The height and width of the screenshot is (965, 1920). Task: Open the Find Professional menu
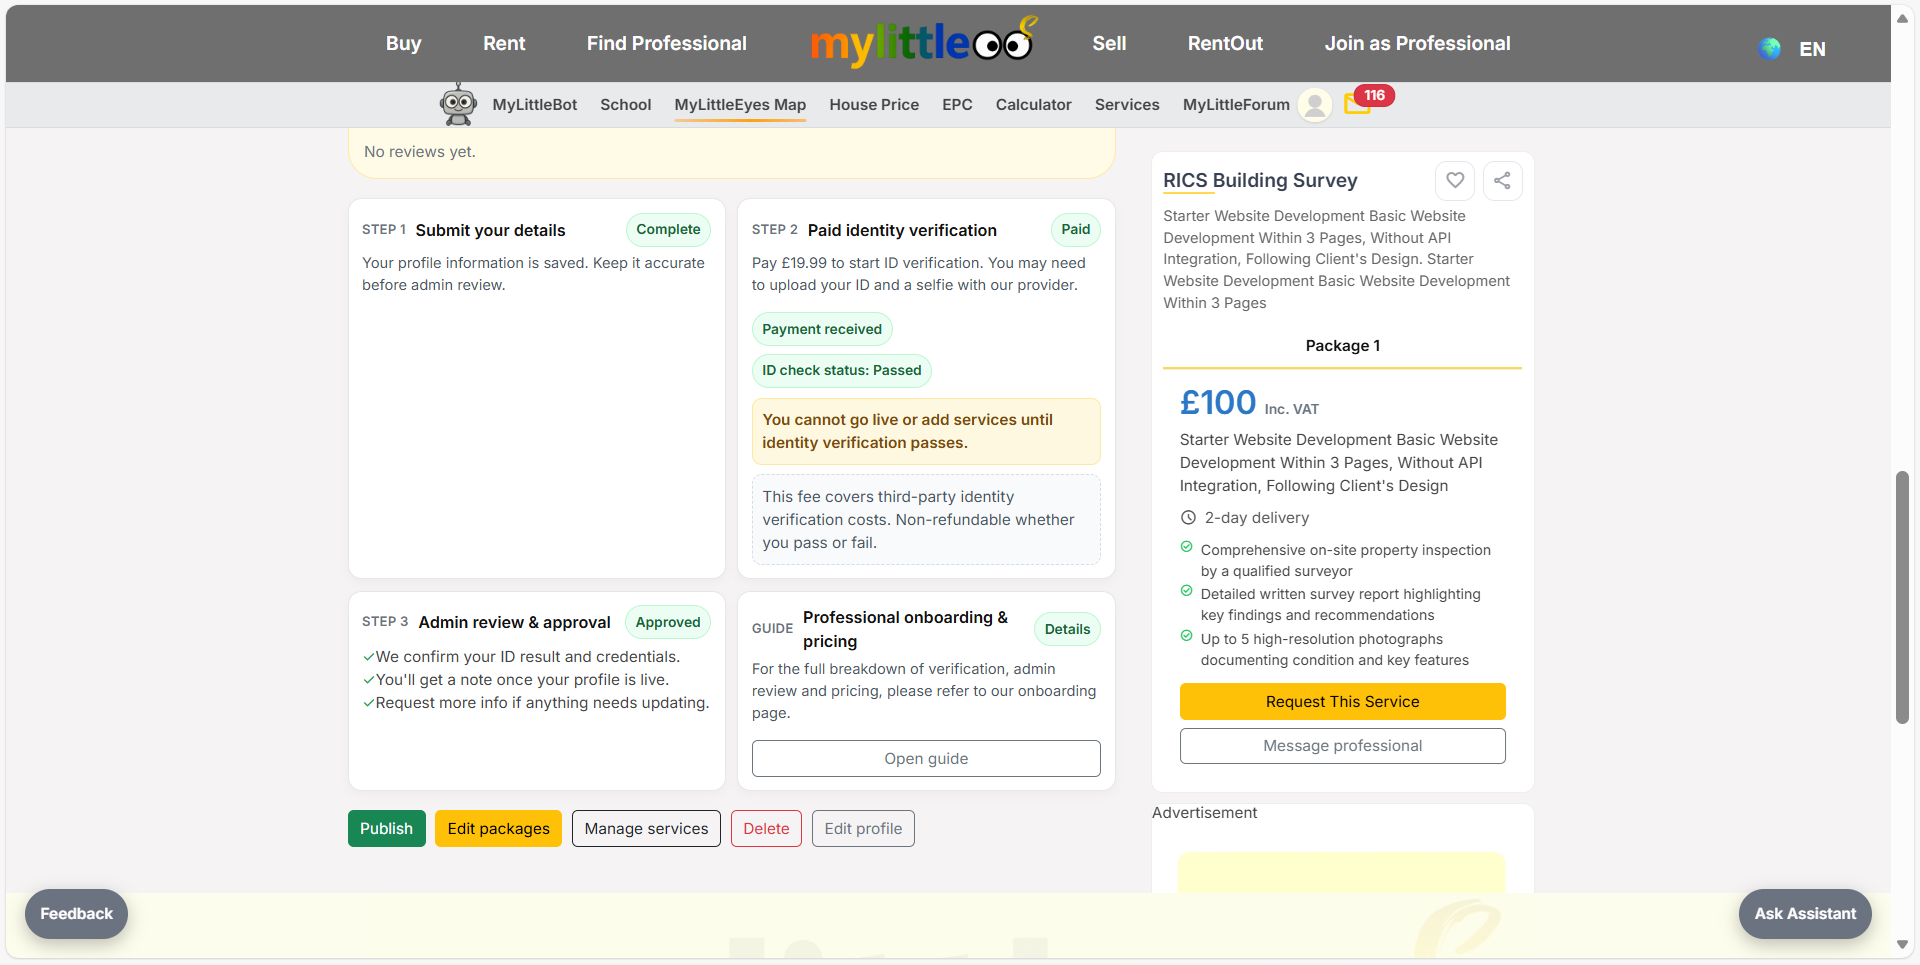tap(666, 43)
